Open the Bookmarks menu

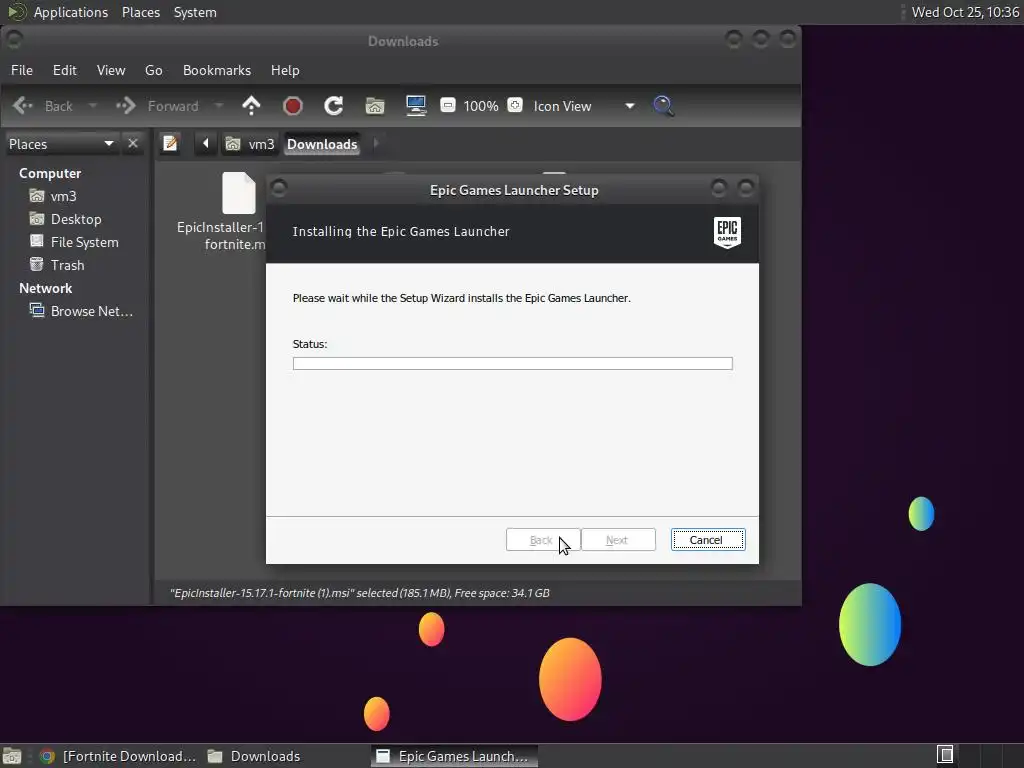pos(217,70)
